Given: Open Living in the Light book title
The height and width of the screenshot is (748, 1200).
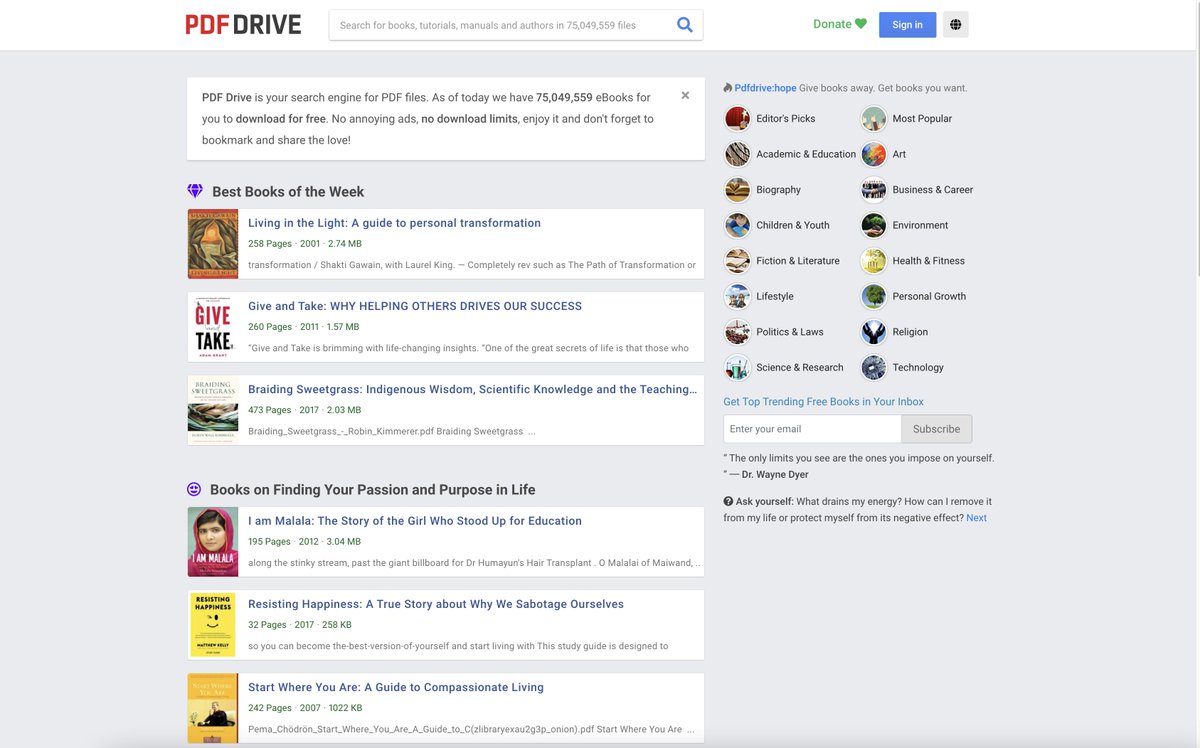Looking at the screenshot, I should (x=394, y=223).
